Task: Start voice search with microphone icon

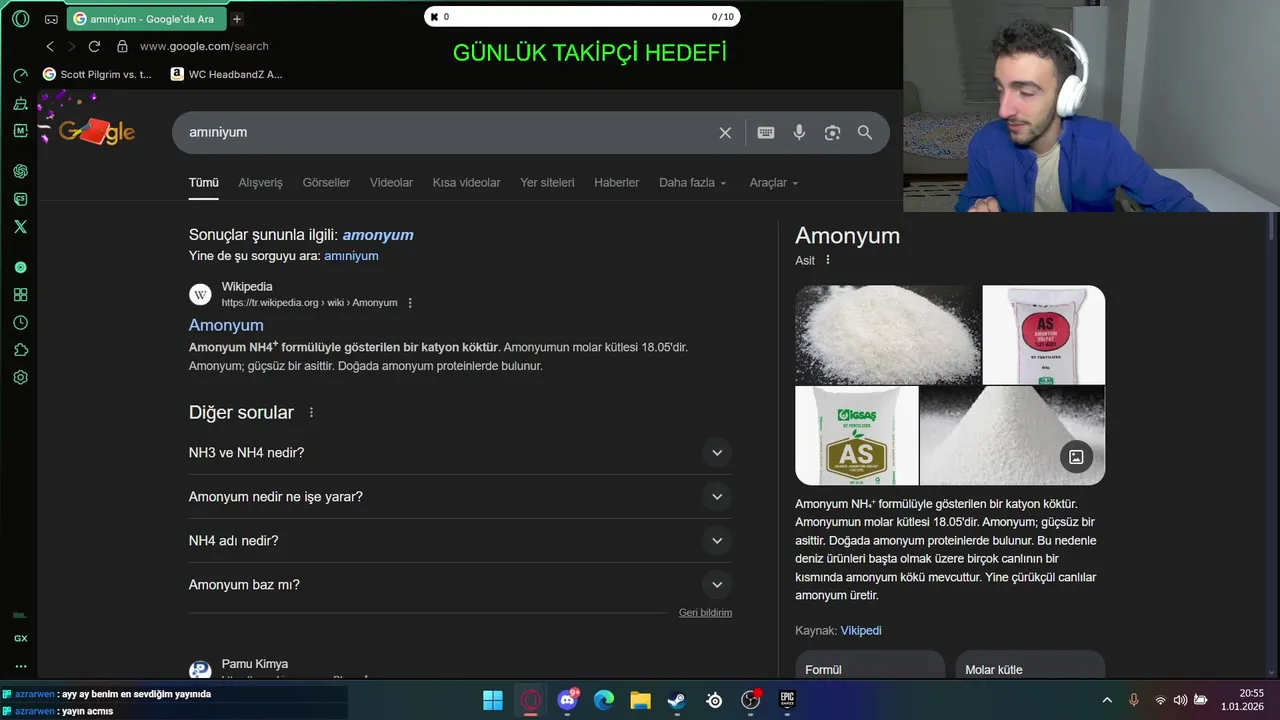Action: [799, 132]
